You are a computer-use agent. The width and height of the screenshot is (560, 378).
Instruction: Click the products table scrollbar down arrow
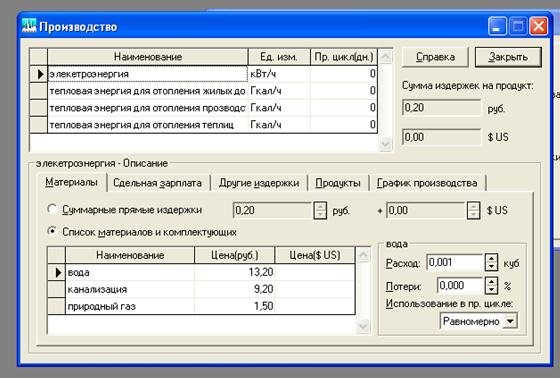tap(385, 144)
